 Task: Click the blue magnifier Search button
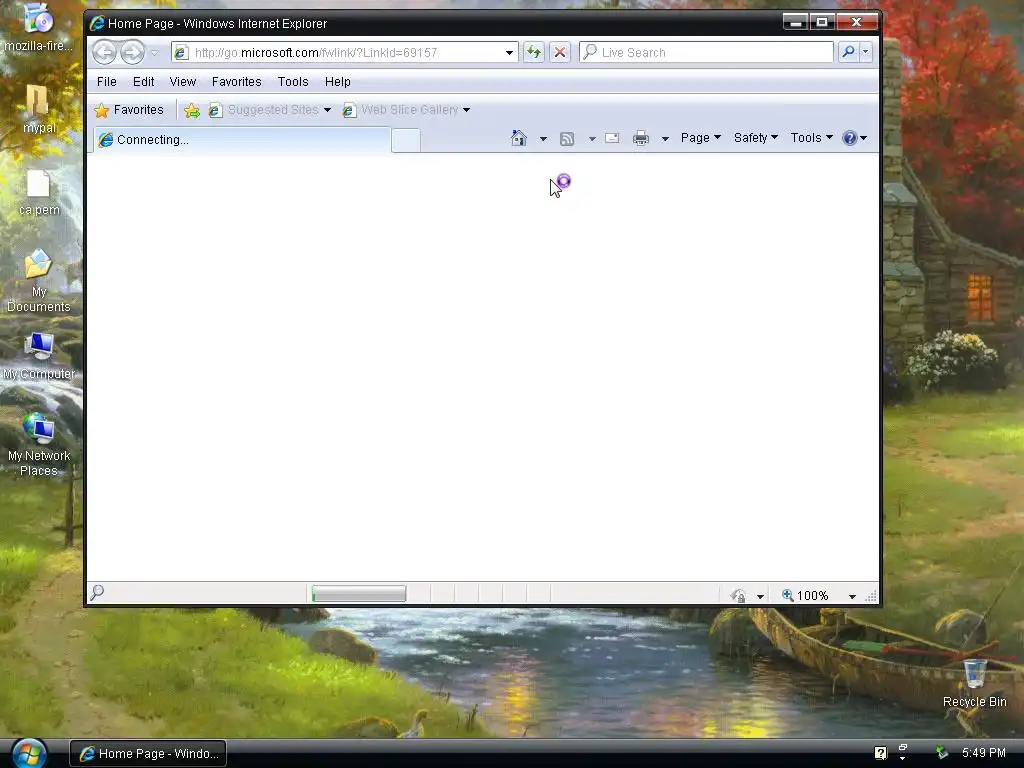click(848, 52)
